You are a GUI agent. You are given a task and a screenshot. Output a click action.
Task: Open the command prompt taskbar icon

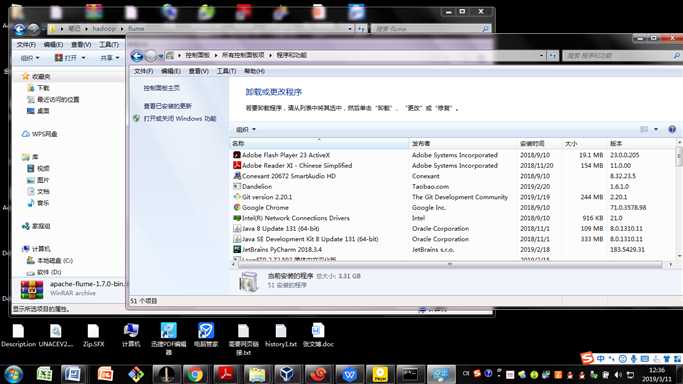[x=410, y=374]
